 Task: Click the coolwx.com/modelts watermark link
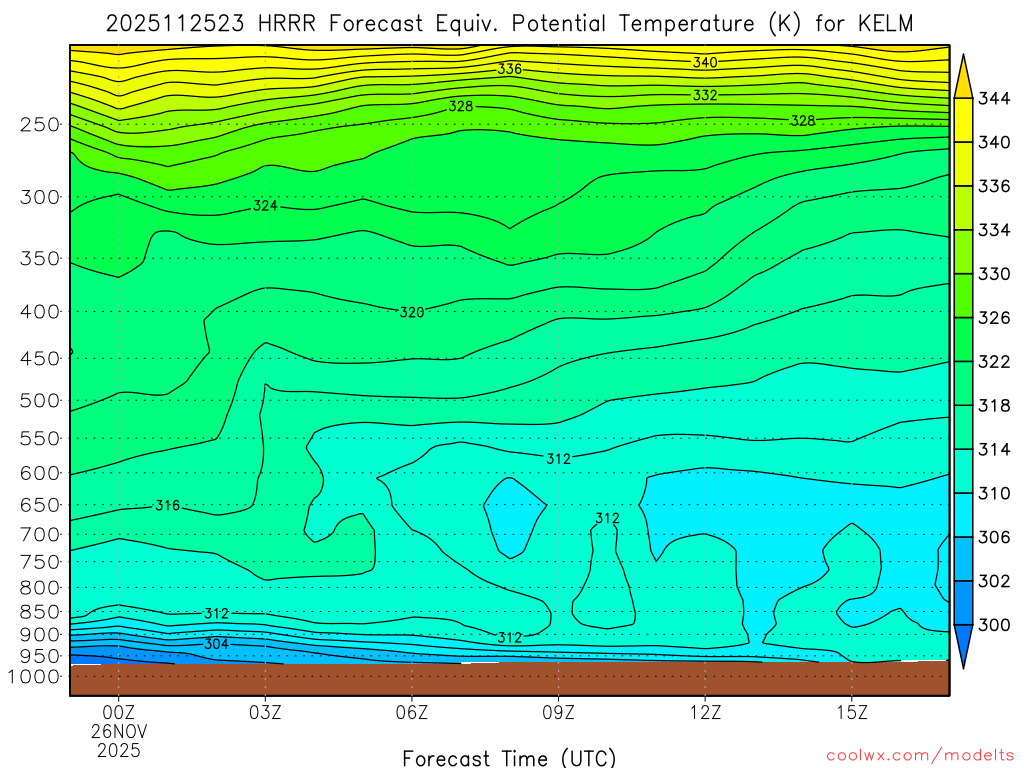click(x=920, y=756)
